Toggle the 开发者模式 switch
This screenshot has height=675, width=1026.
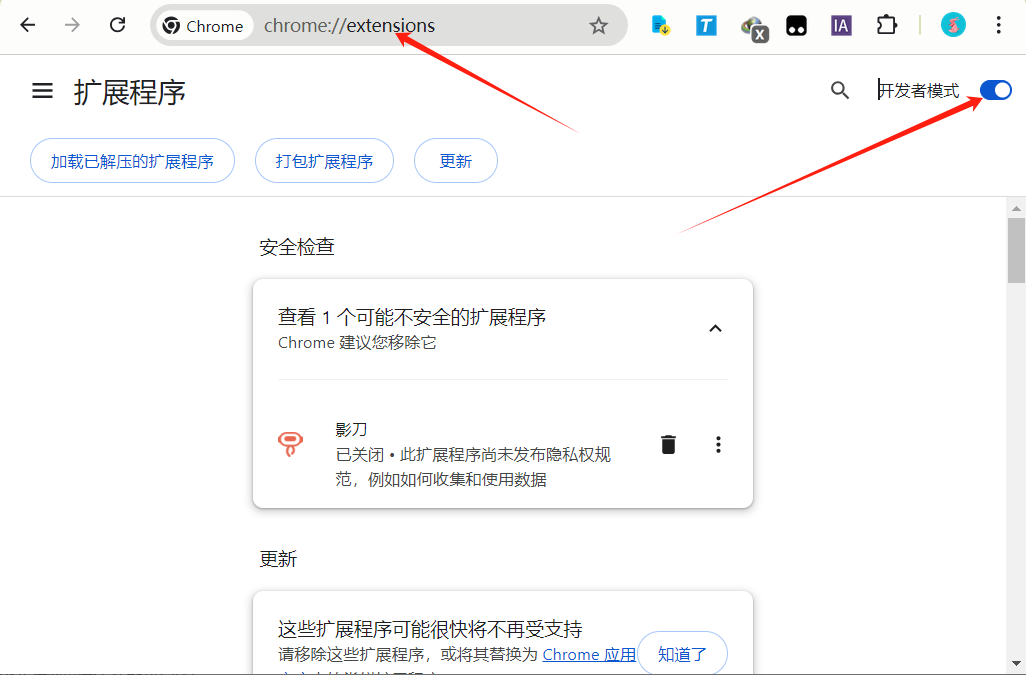pyautogui.click(x=995, y=90)
